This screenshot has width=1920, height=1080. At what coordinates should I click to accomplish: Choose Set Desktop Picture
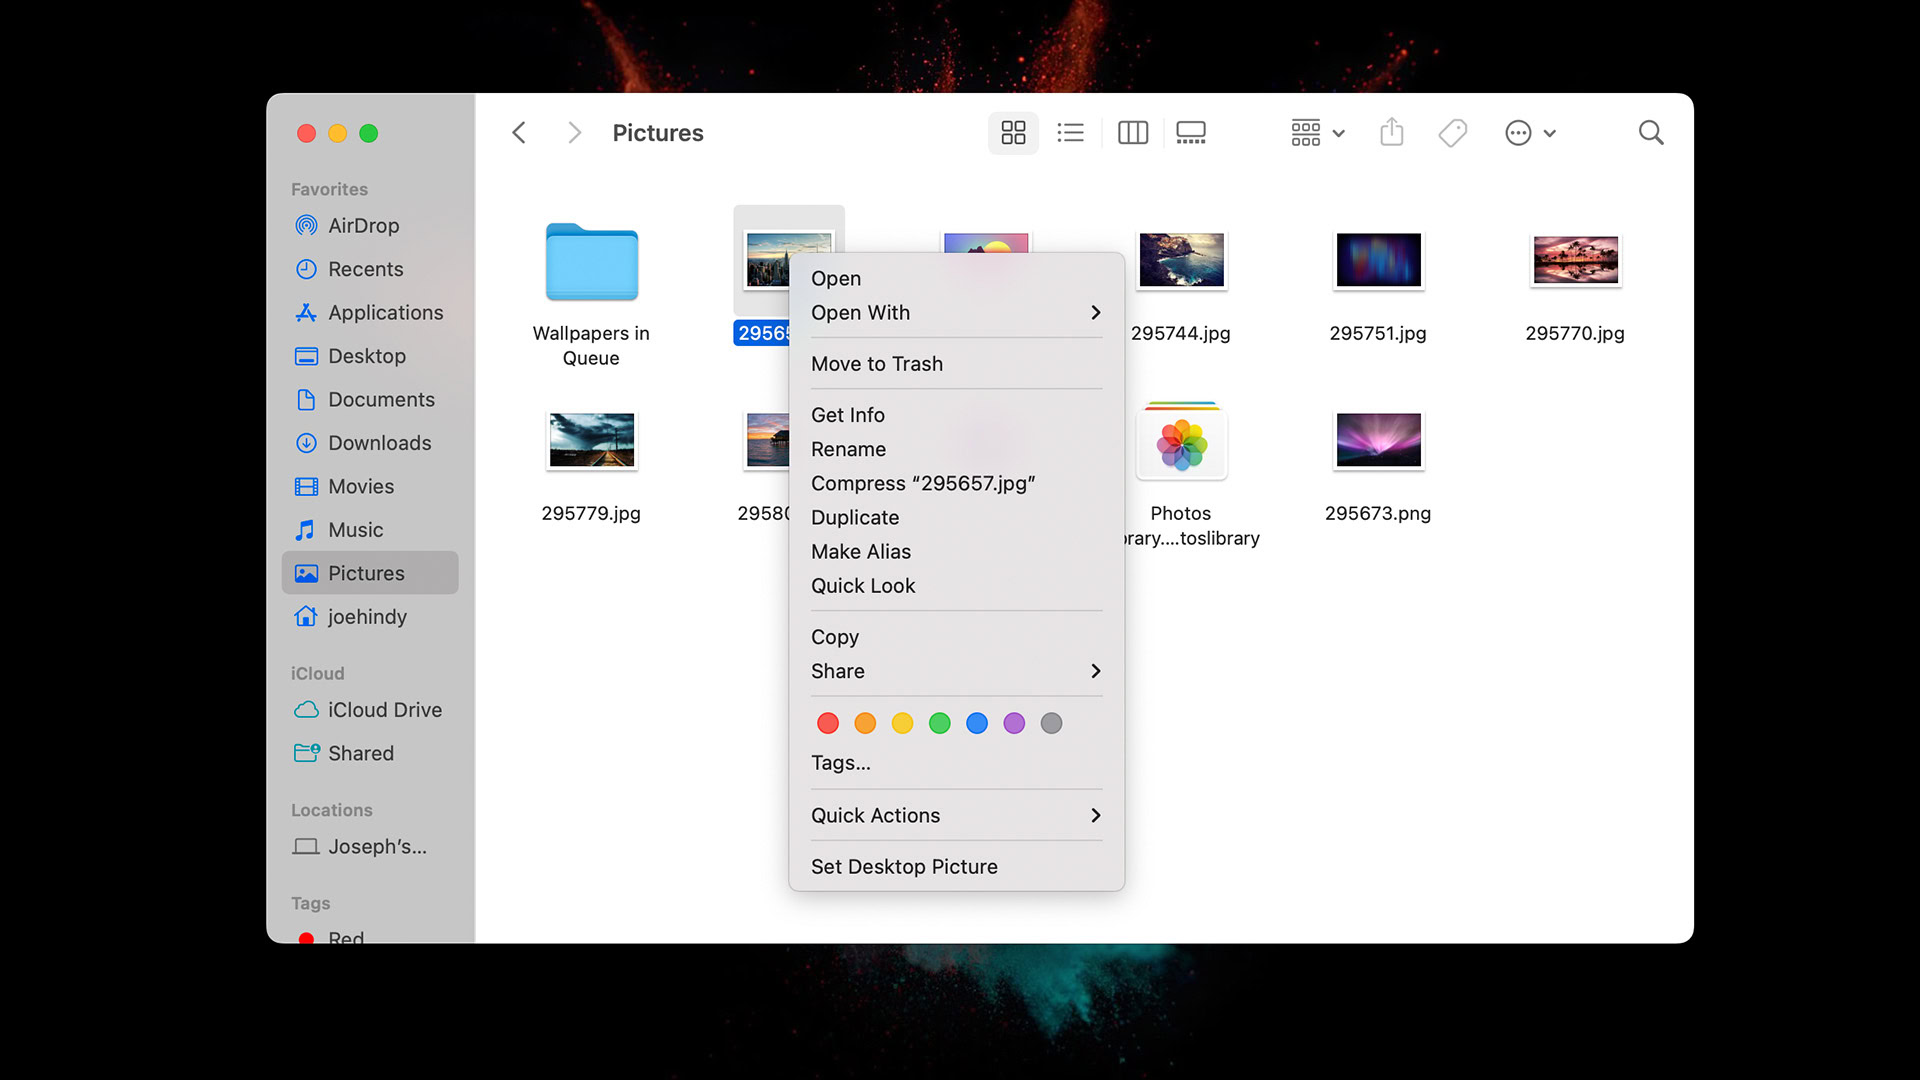[904, 867]
